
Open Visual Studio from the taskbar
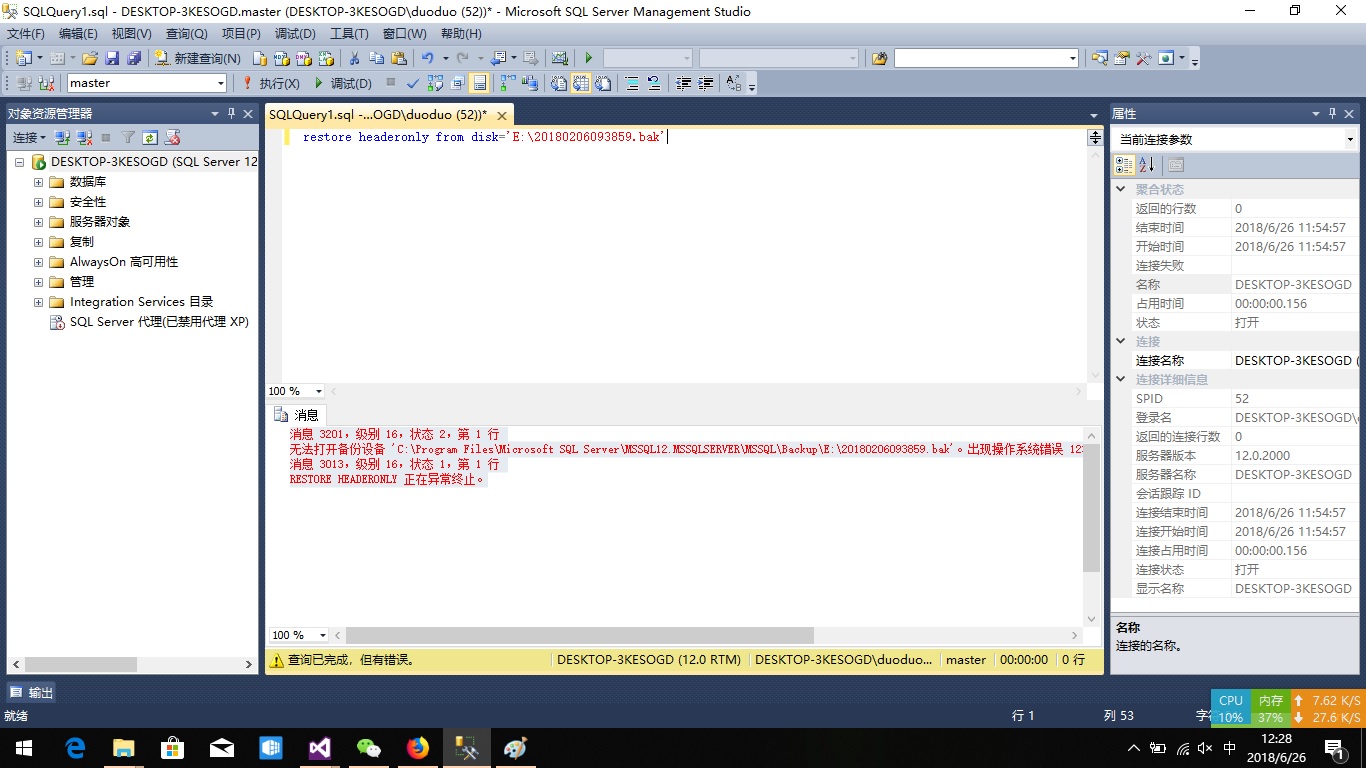[319, 747]
